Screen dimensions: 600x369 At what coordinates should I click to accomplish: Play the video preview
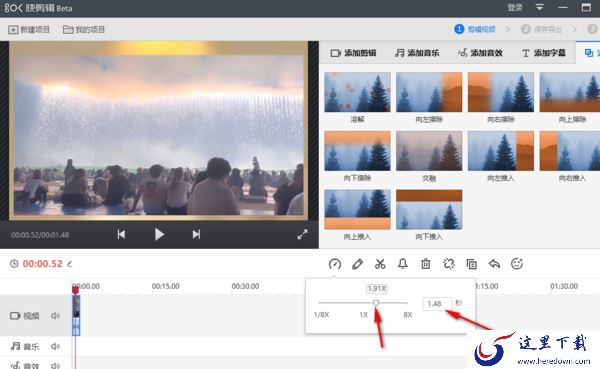coord(159,234)
